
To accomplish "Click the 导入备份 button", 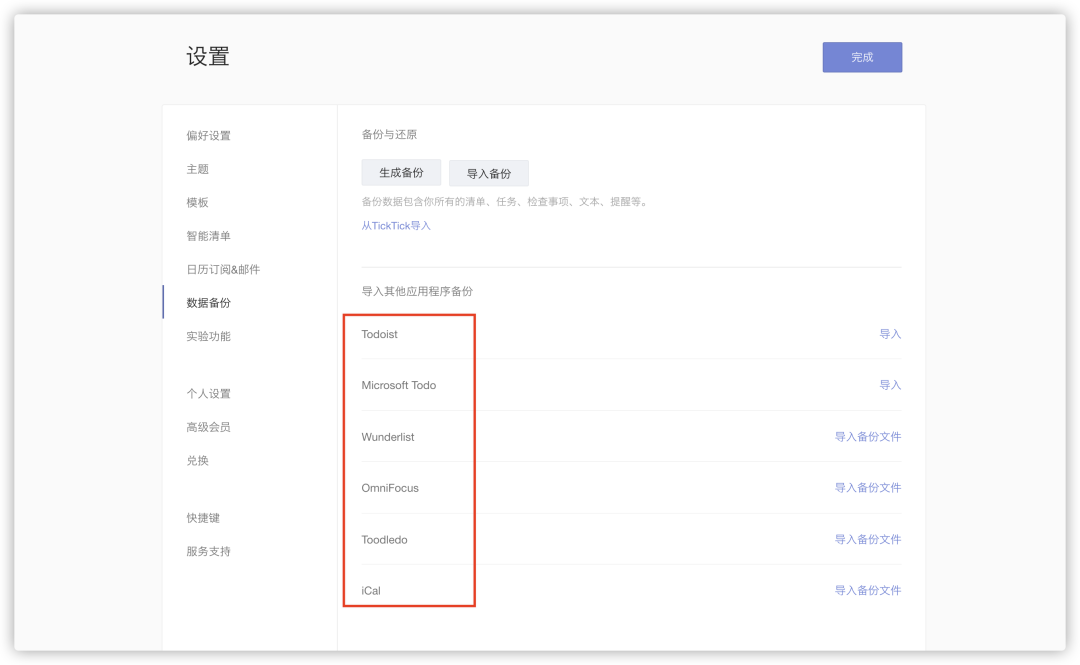I will 488,173.
